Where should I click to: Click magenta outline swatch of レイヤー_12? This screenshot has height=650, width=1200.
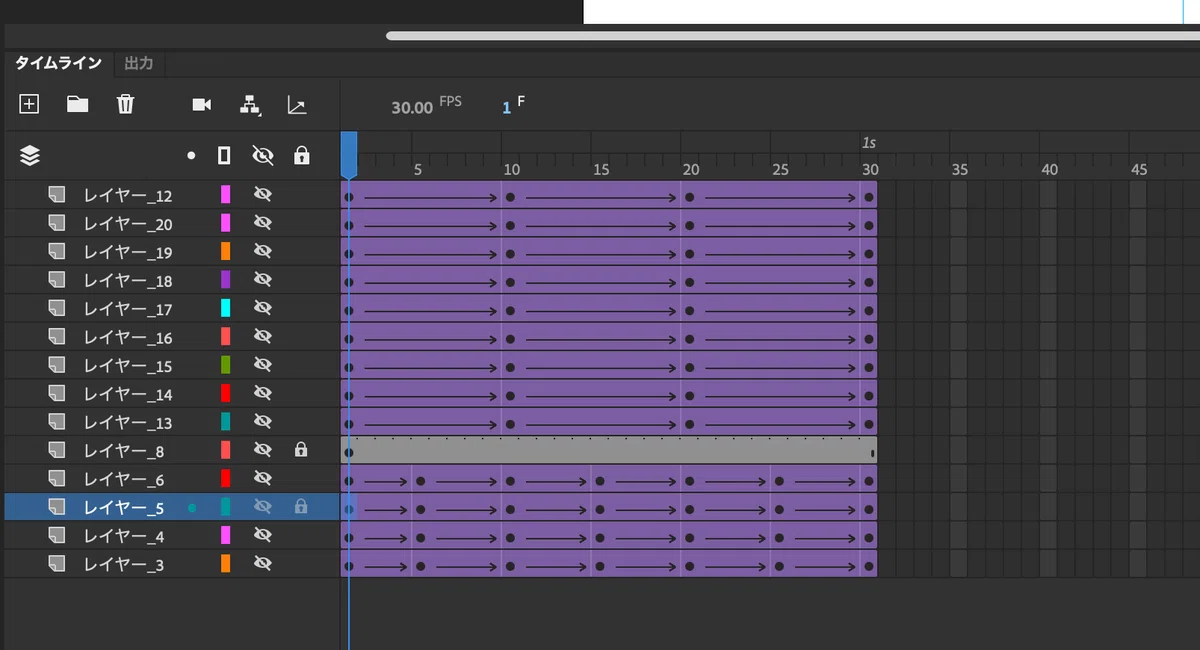[226, 194]
